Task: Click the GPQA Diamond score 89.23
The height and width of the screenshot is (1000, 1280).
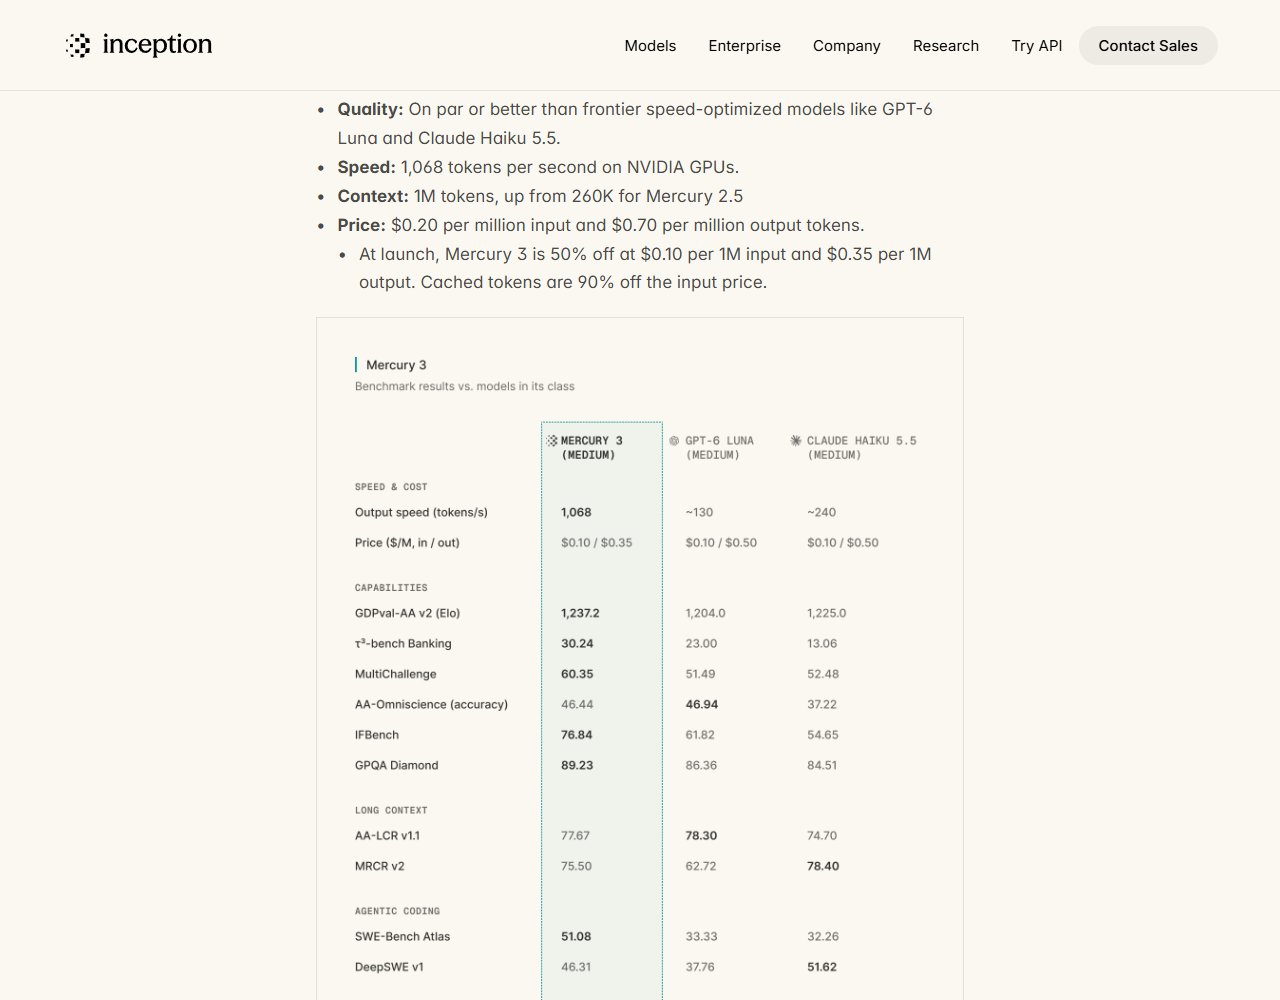Action: pos(577,765)
